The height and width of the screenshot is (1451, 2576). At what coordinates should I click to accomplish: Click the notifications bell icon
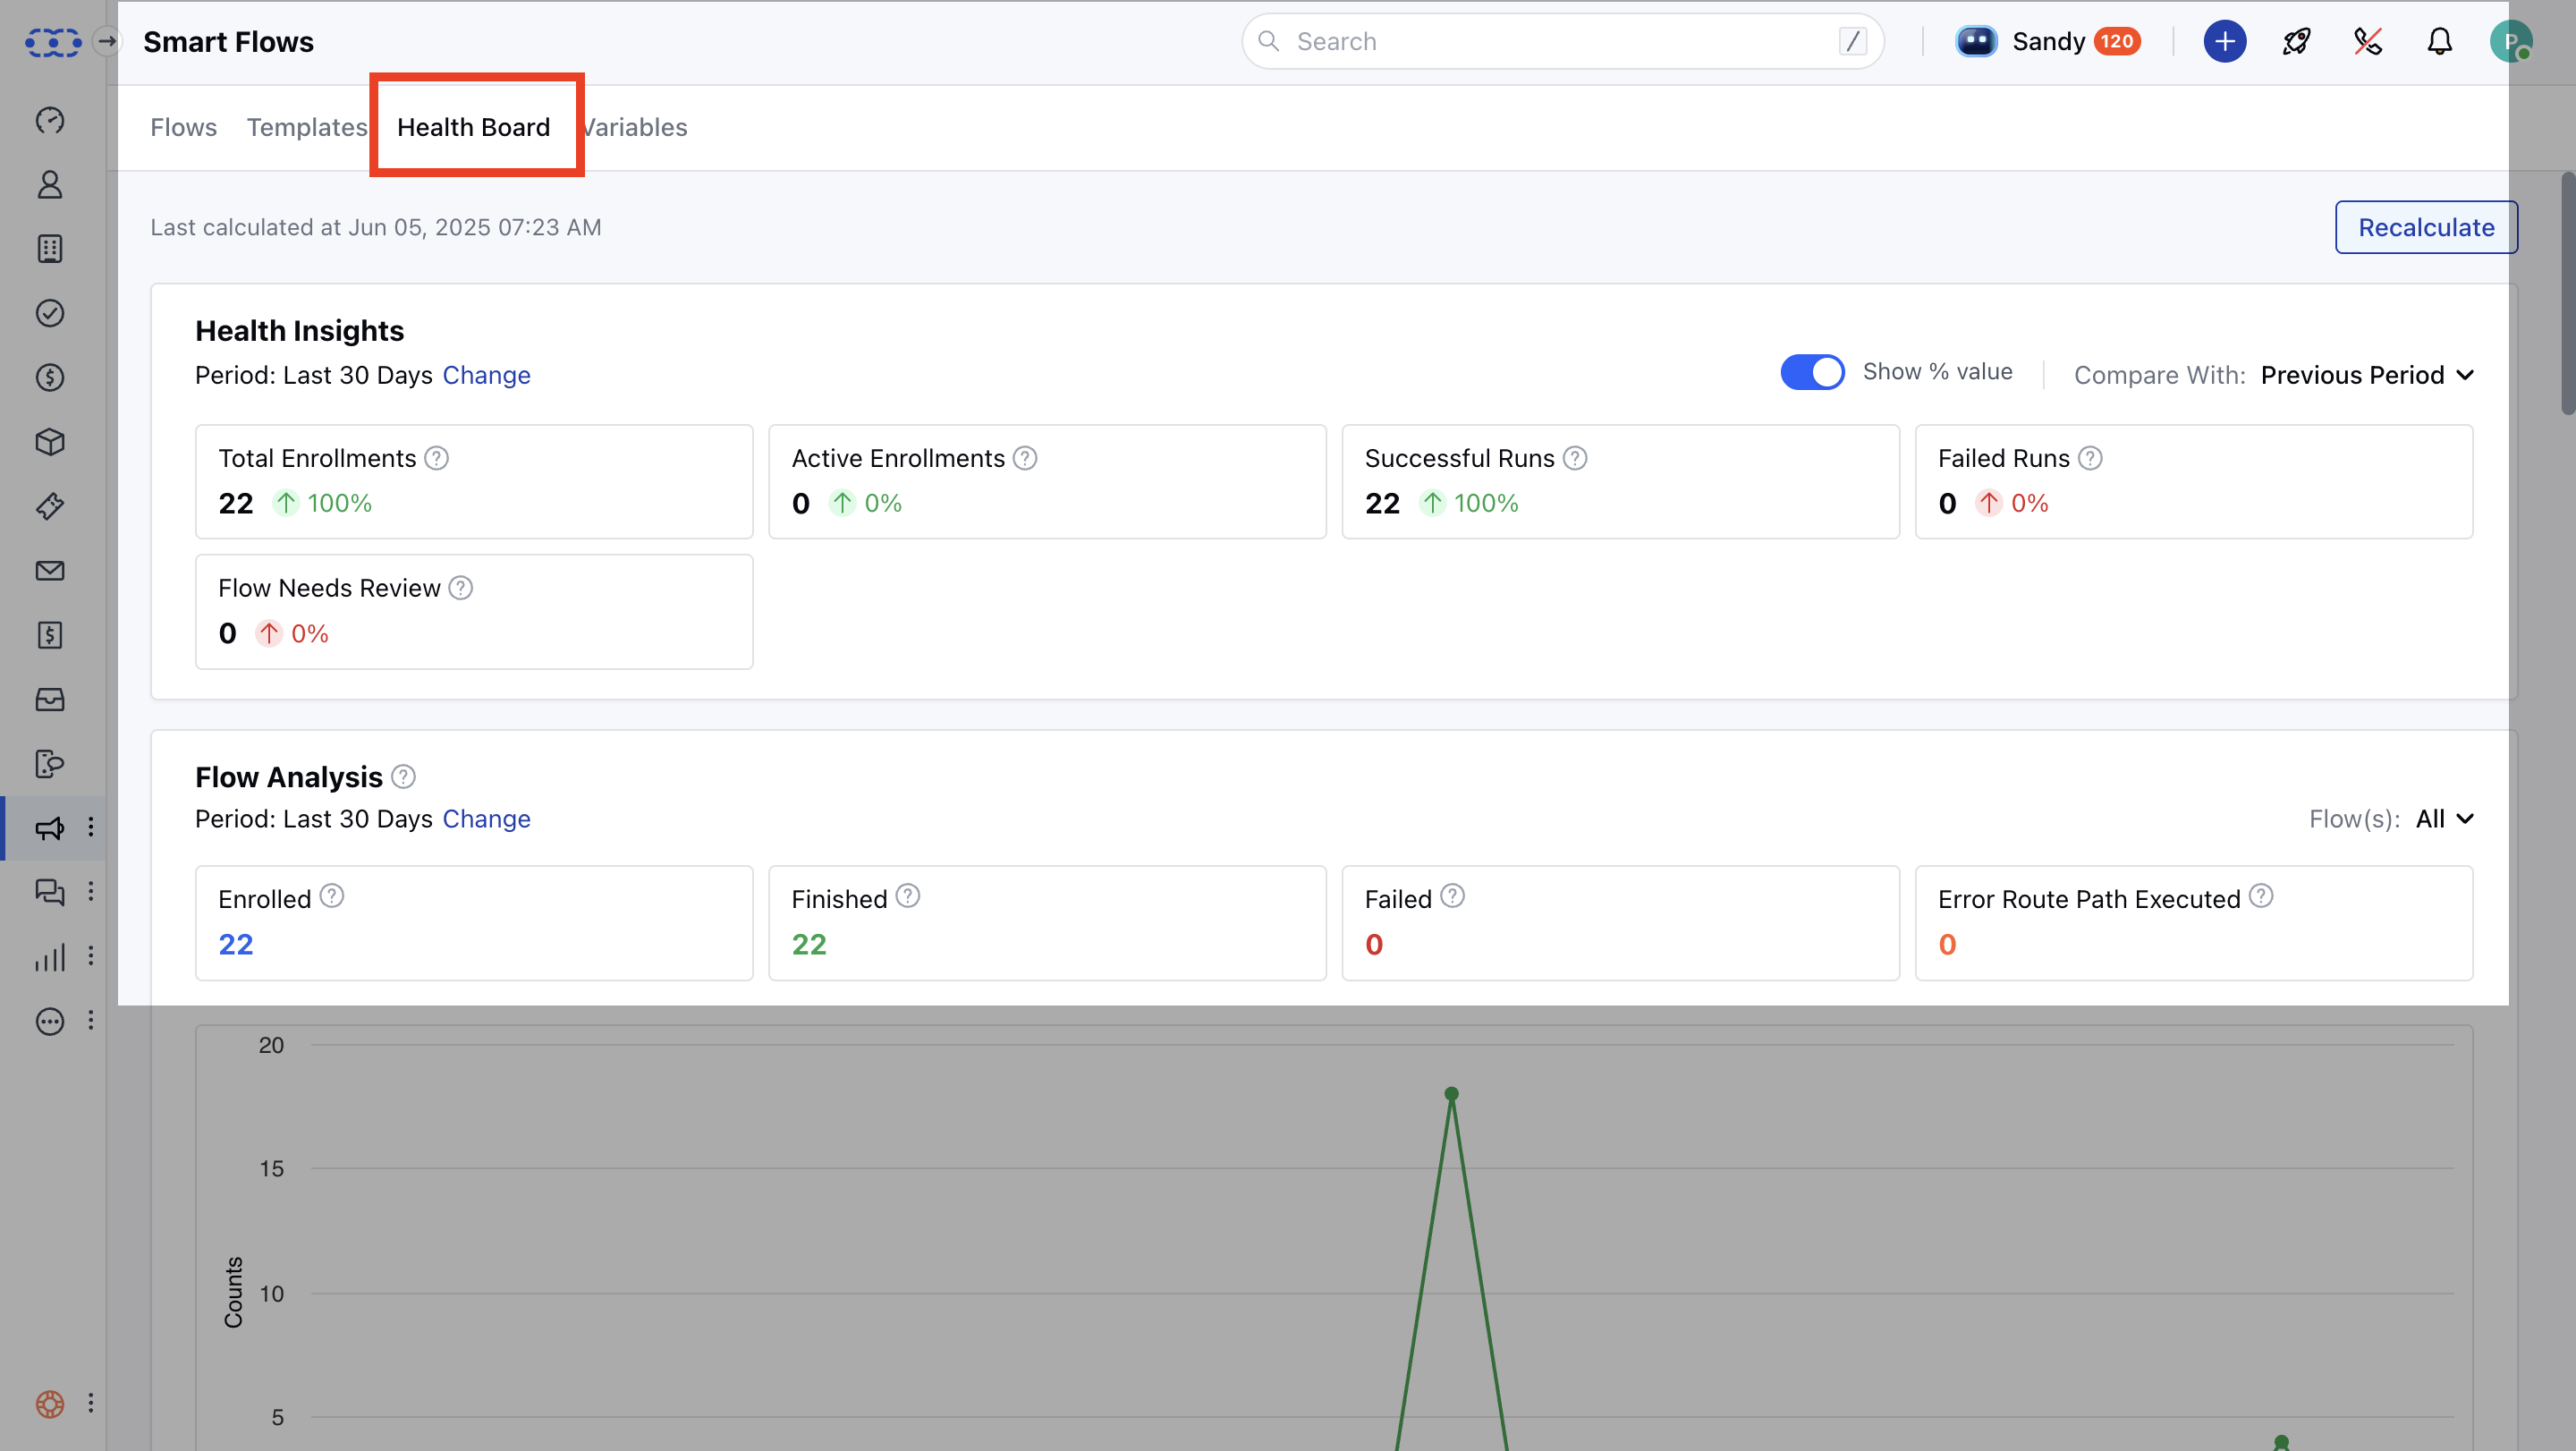click(x=2439, y=41)
